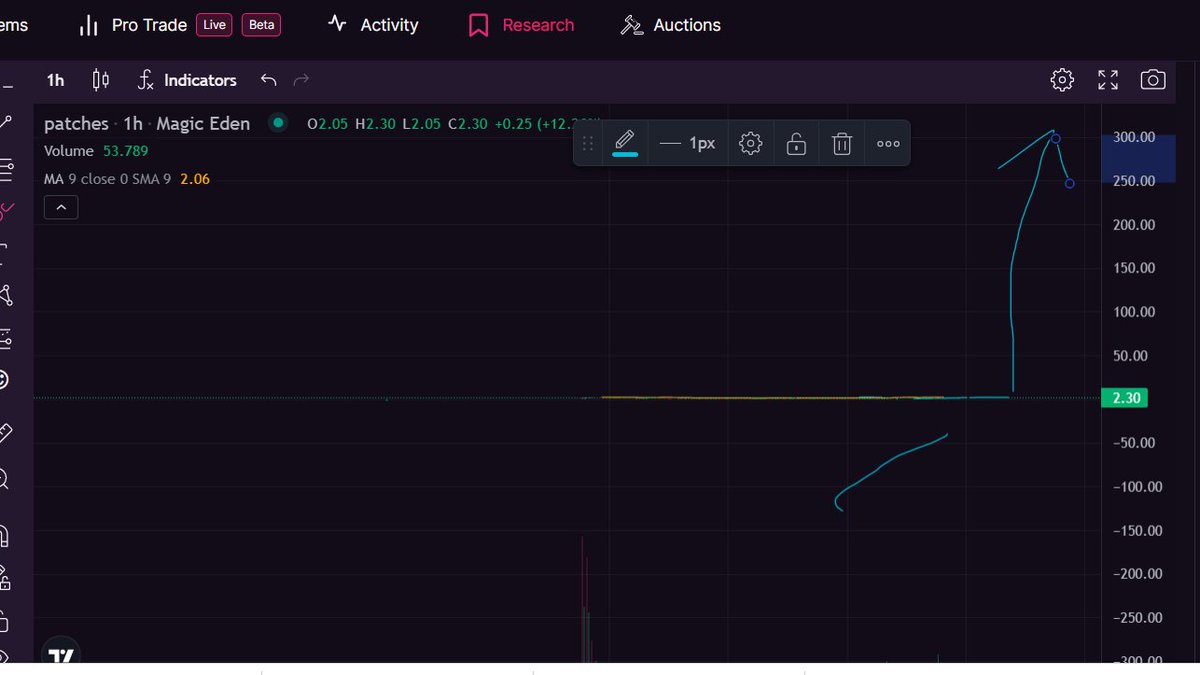Select the trend line tool in sidebar

[5, 123]
